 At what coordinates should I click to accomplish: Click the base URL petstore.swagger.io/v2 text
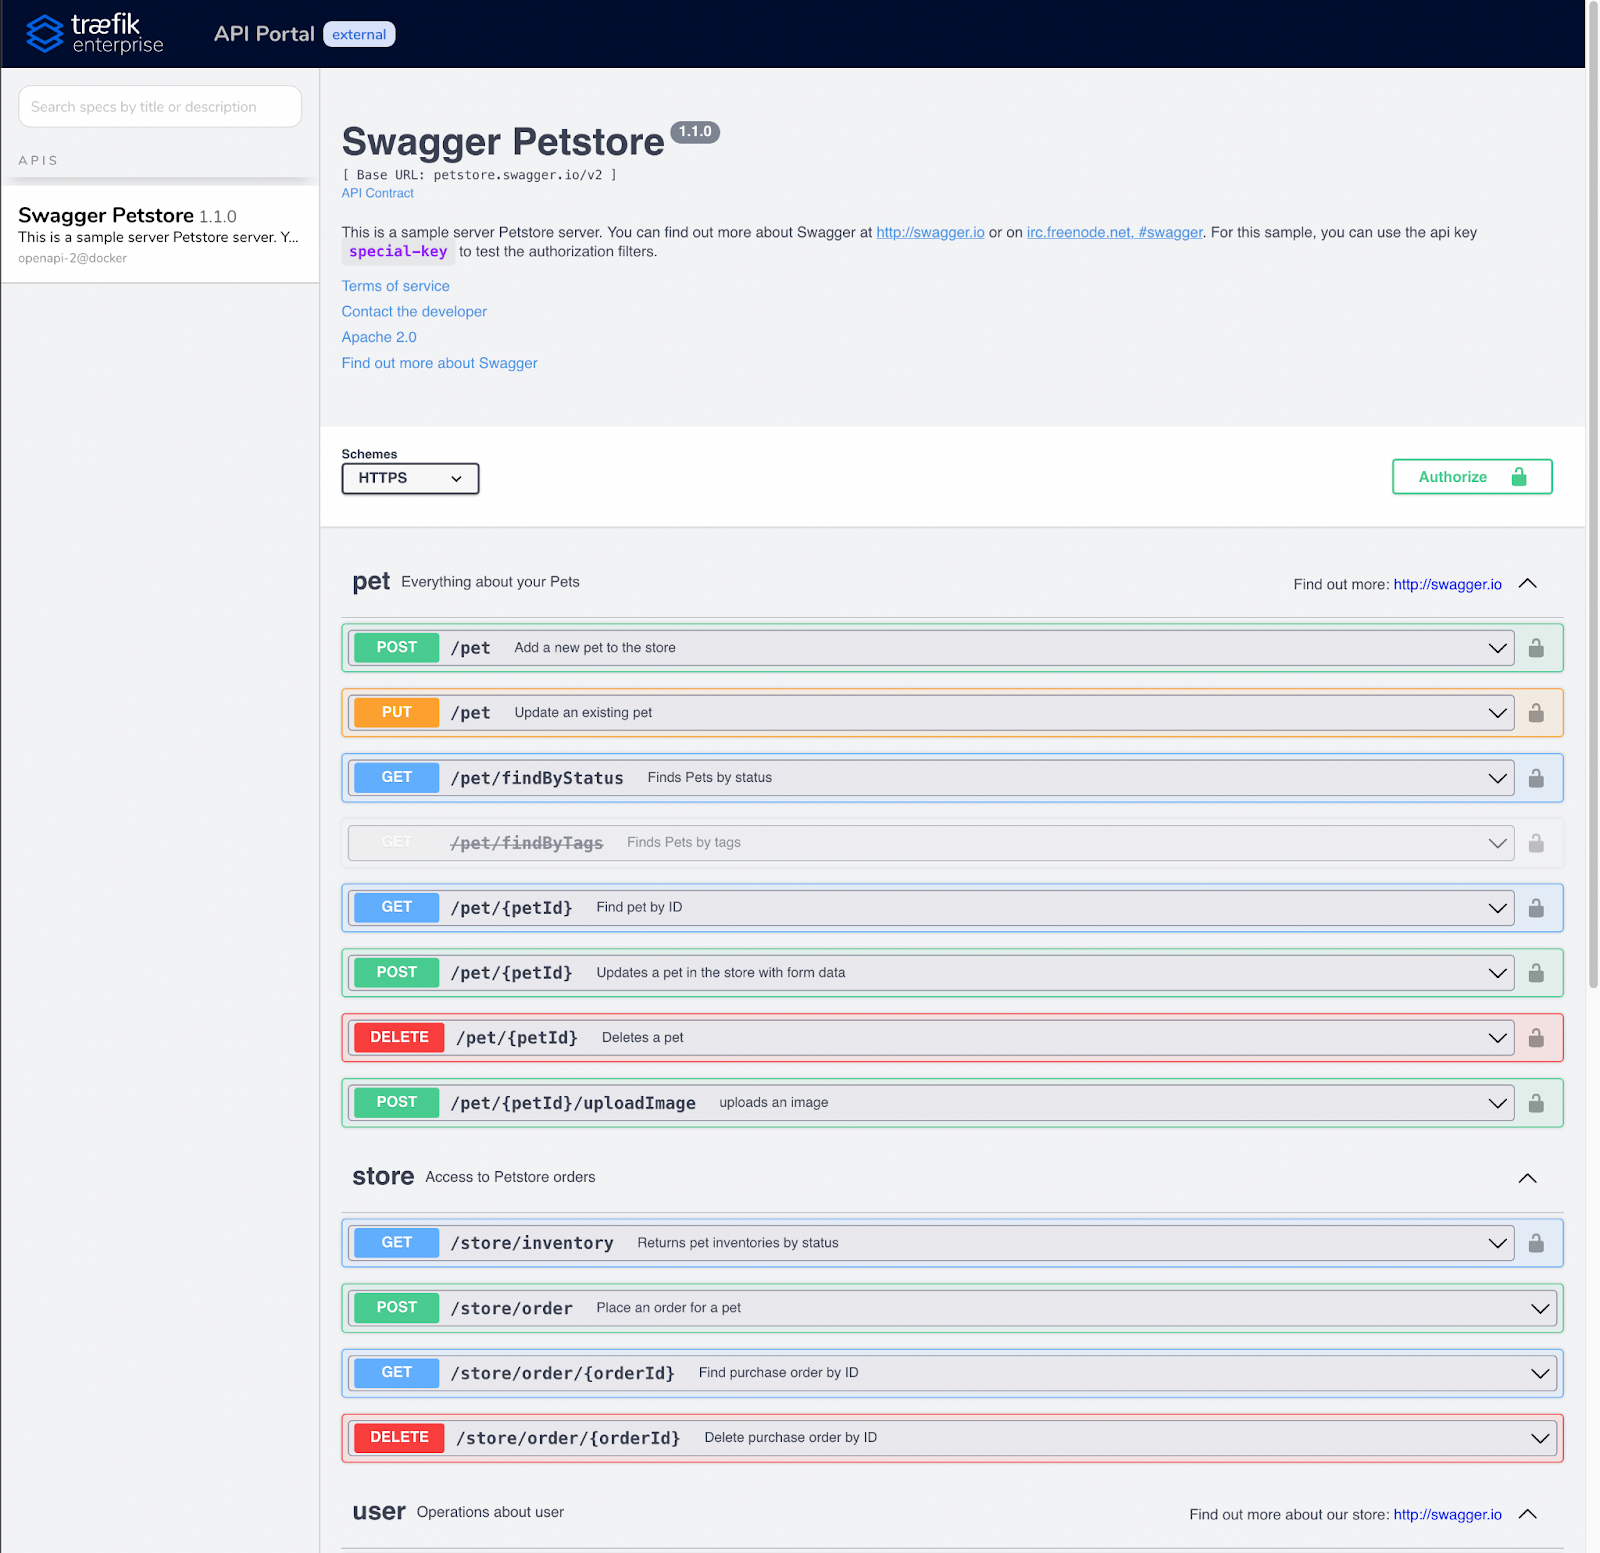click(518, 175)
